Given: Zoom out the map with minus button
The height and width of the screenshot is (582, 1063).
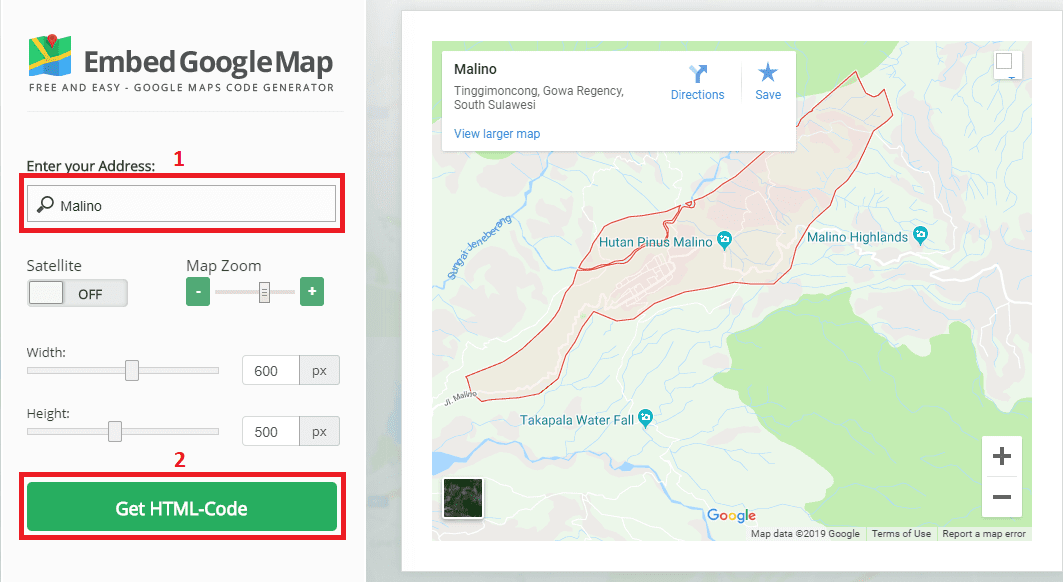Looking at the screenshot, I should coord(1001,497).
